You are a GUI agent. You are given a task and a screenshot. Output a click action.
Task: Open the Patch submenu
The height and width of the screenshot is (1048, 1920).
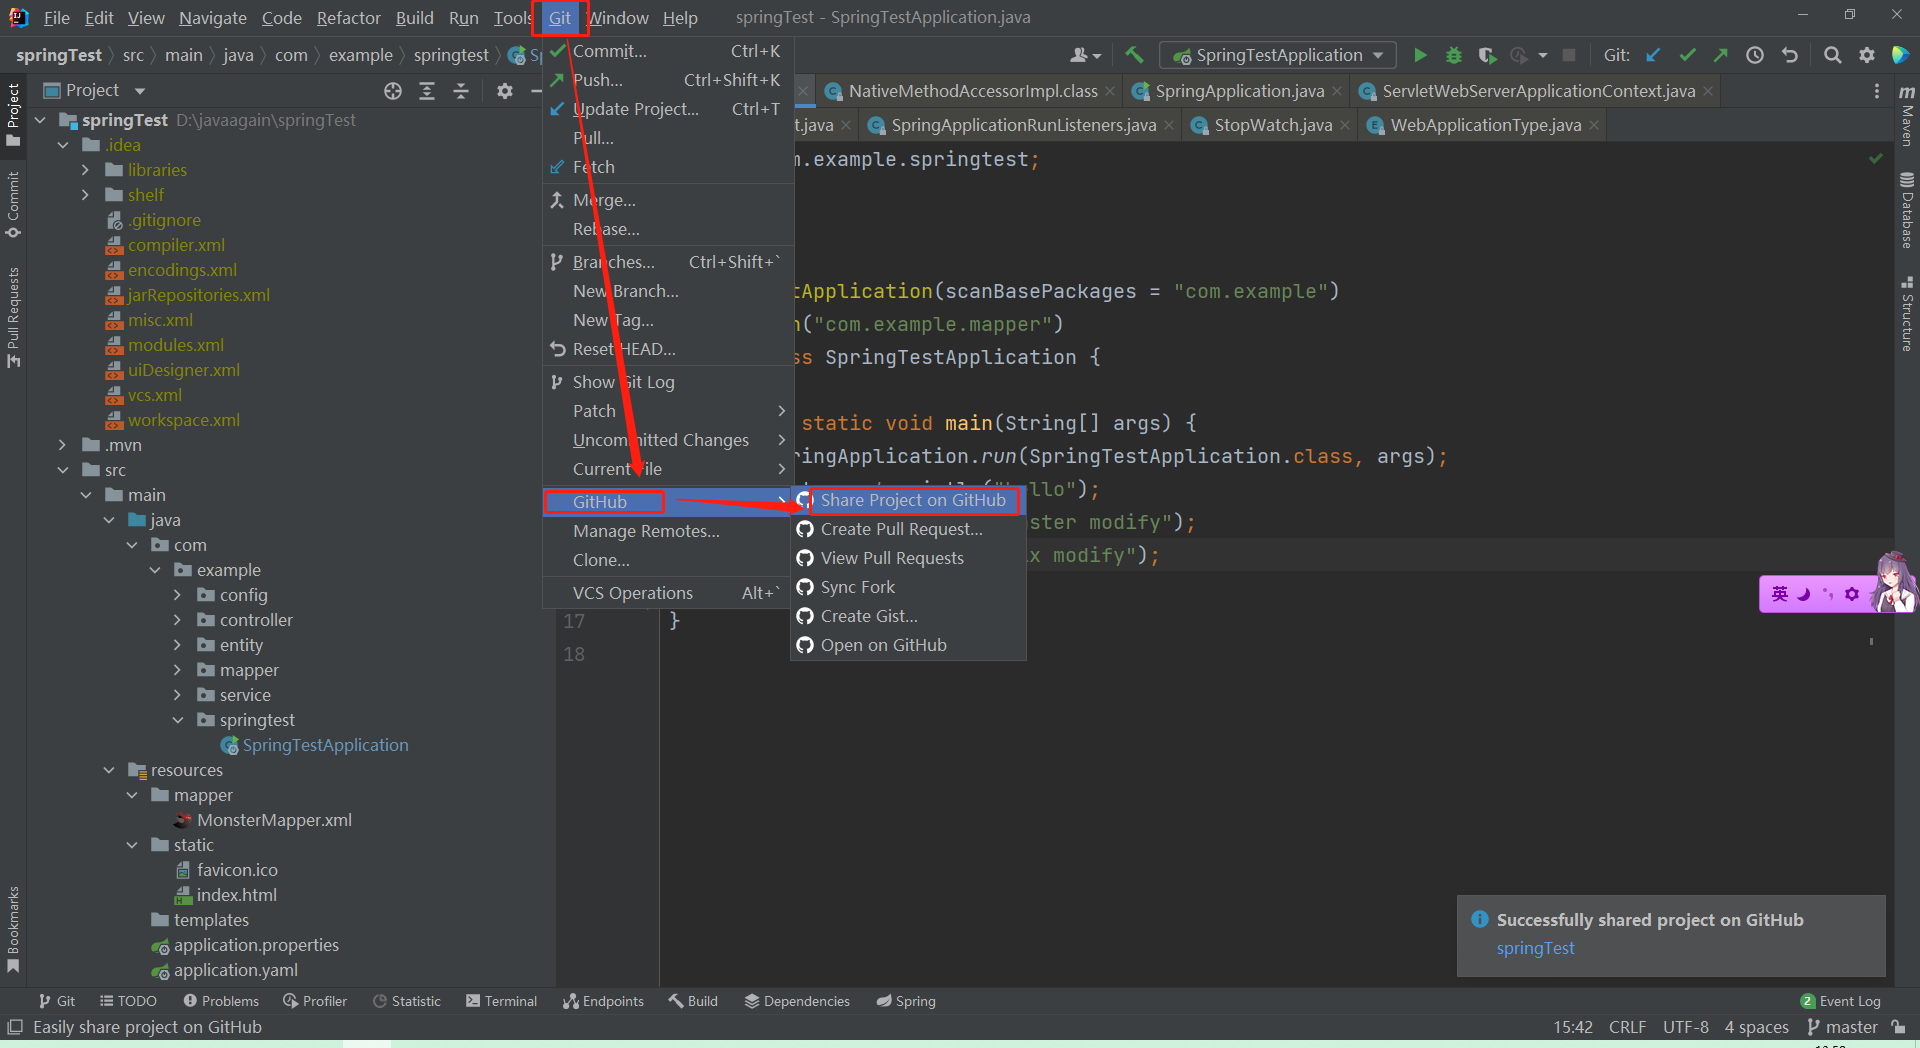(668, 411)
